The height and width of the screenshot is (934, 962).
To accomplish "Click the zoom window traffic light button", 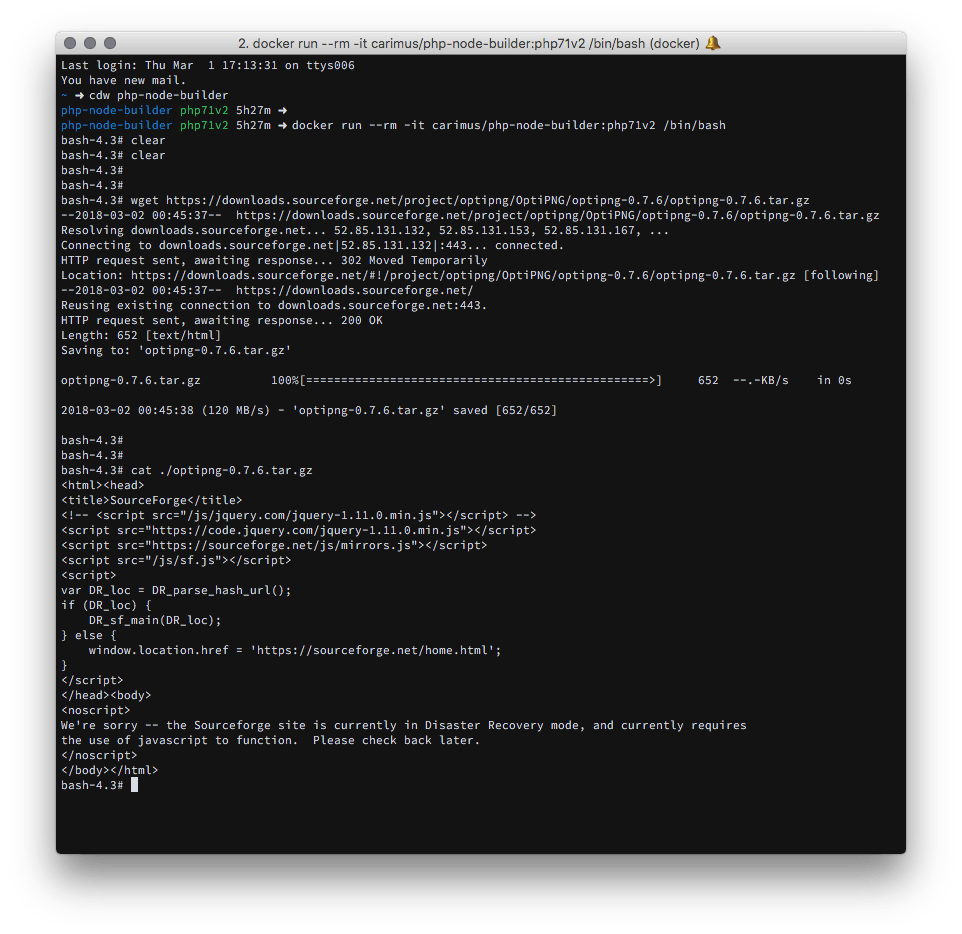I will pyautogui.click(x=110, y=43).
